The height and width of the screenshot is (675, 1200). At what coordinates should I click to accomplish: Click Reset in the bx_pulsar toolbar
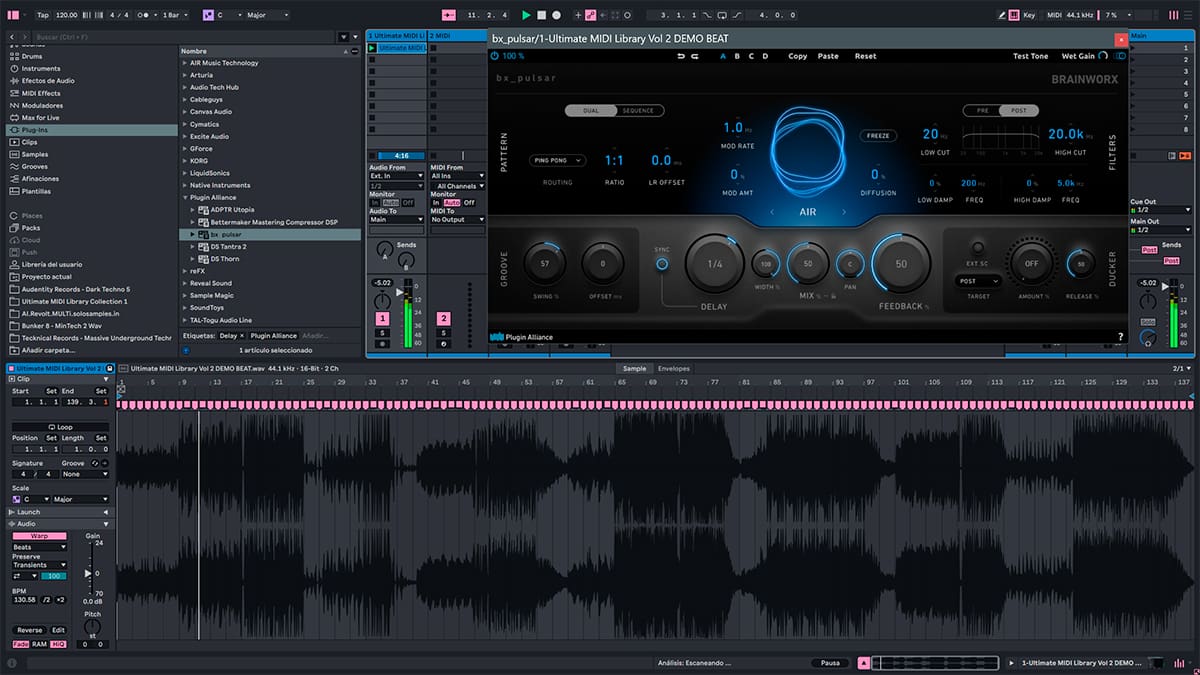pyautogui.click(x=865, y=56)
